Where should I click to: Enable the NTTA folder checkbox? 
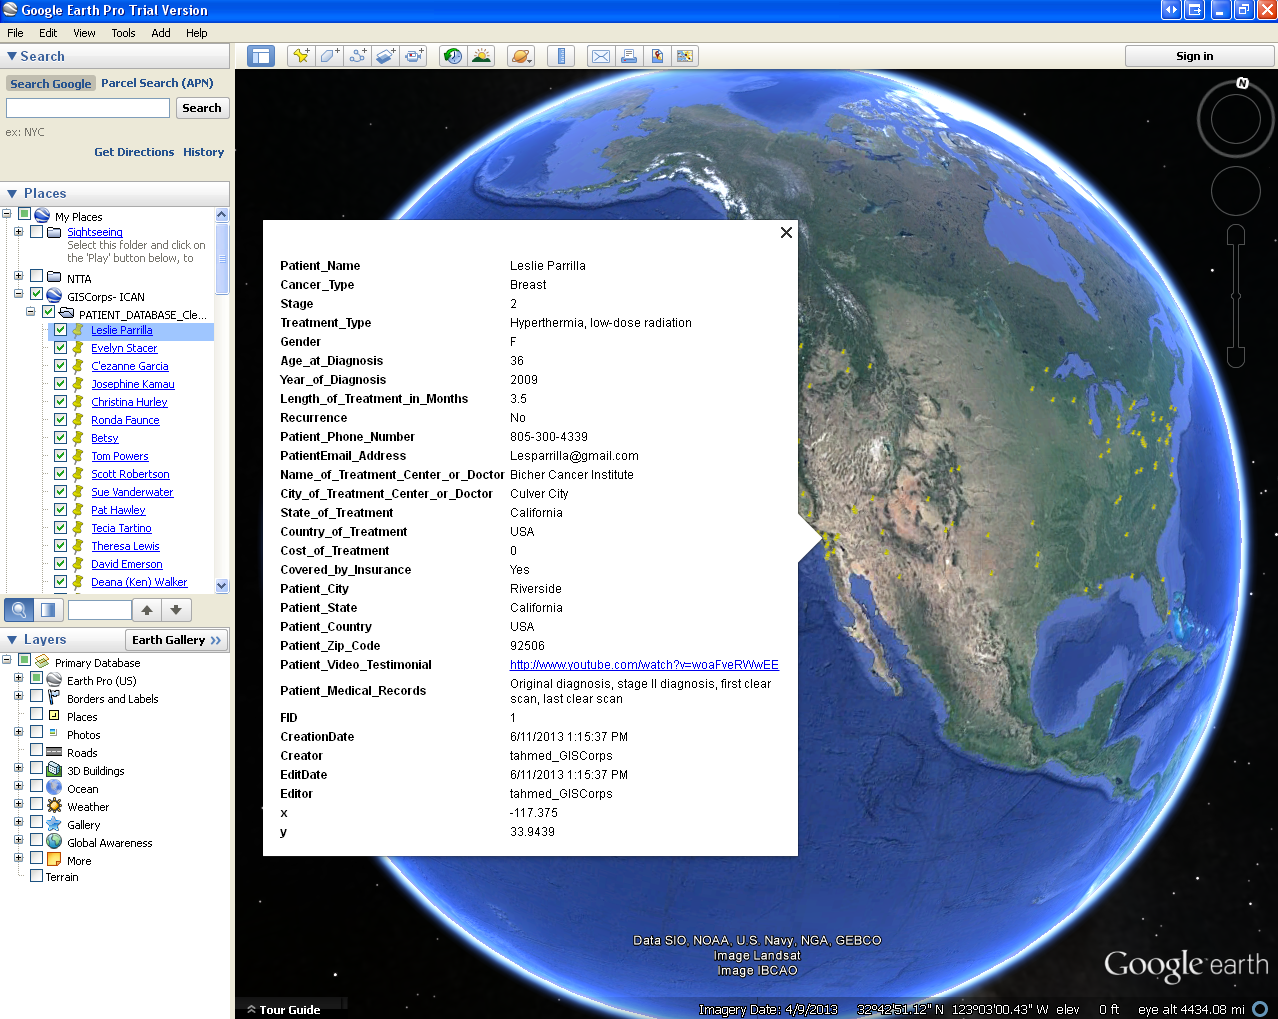[x=37, y=276]
